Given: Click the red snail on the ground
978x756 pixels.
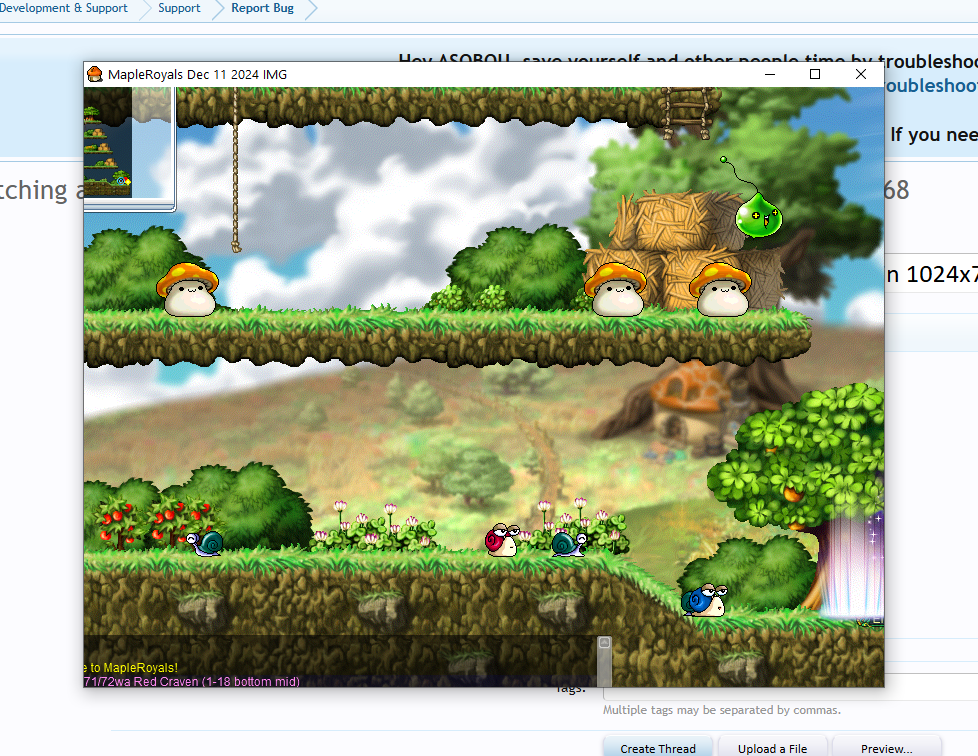Looking at the screenshot, I should pyautogui.click(x=502, y=540).
